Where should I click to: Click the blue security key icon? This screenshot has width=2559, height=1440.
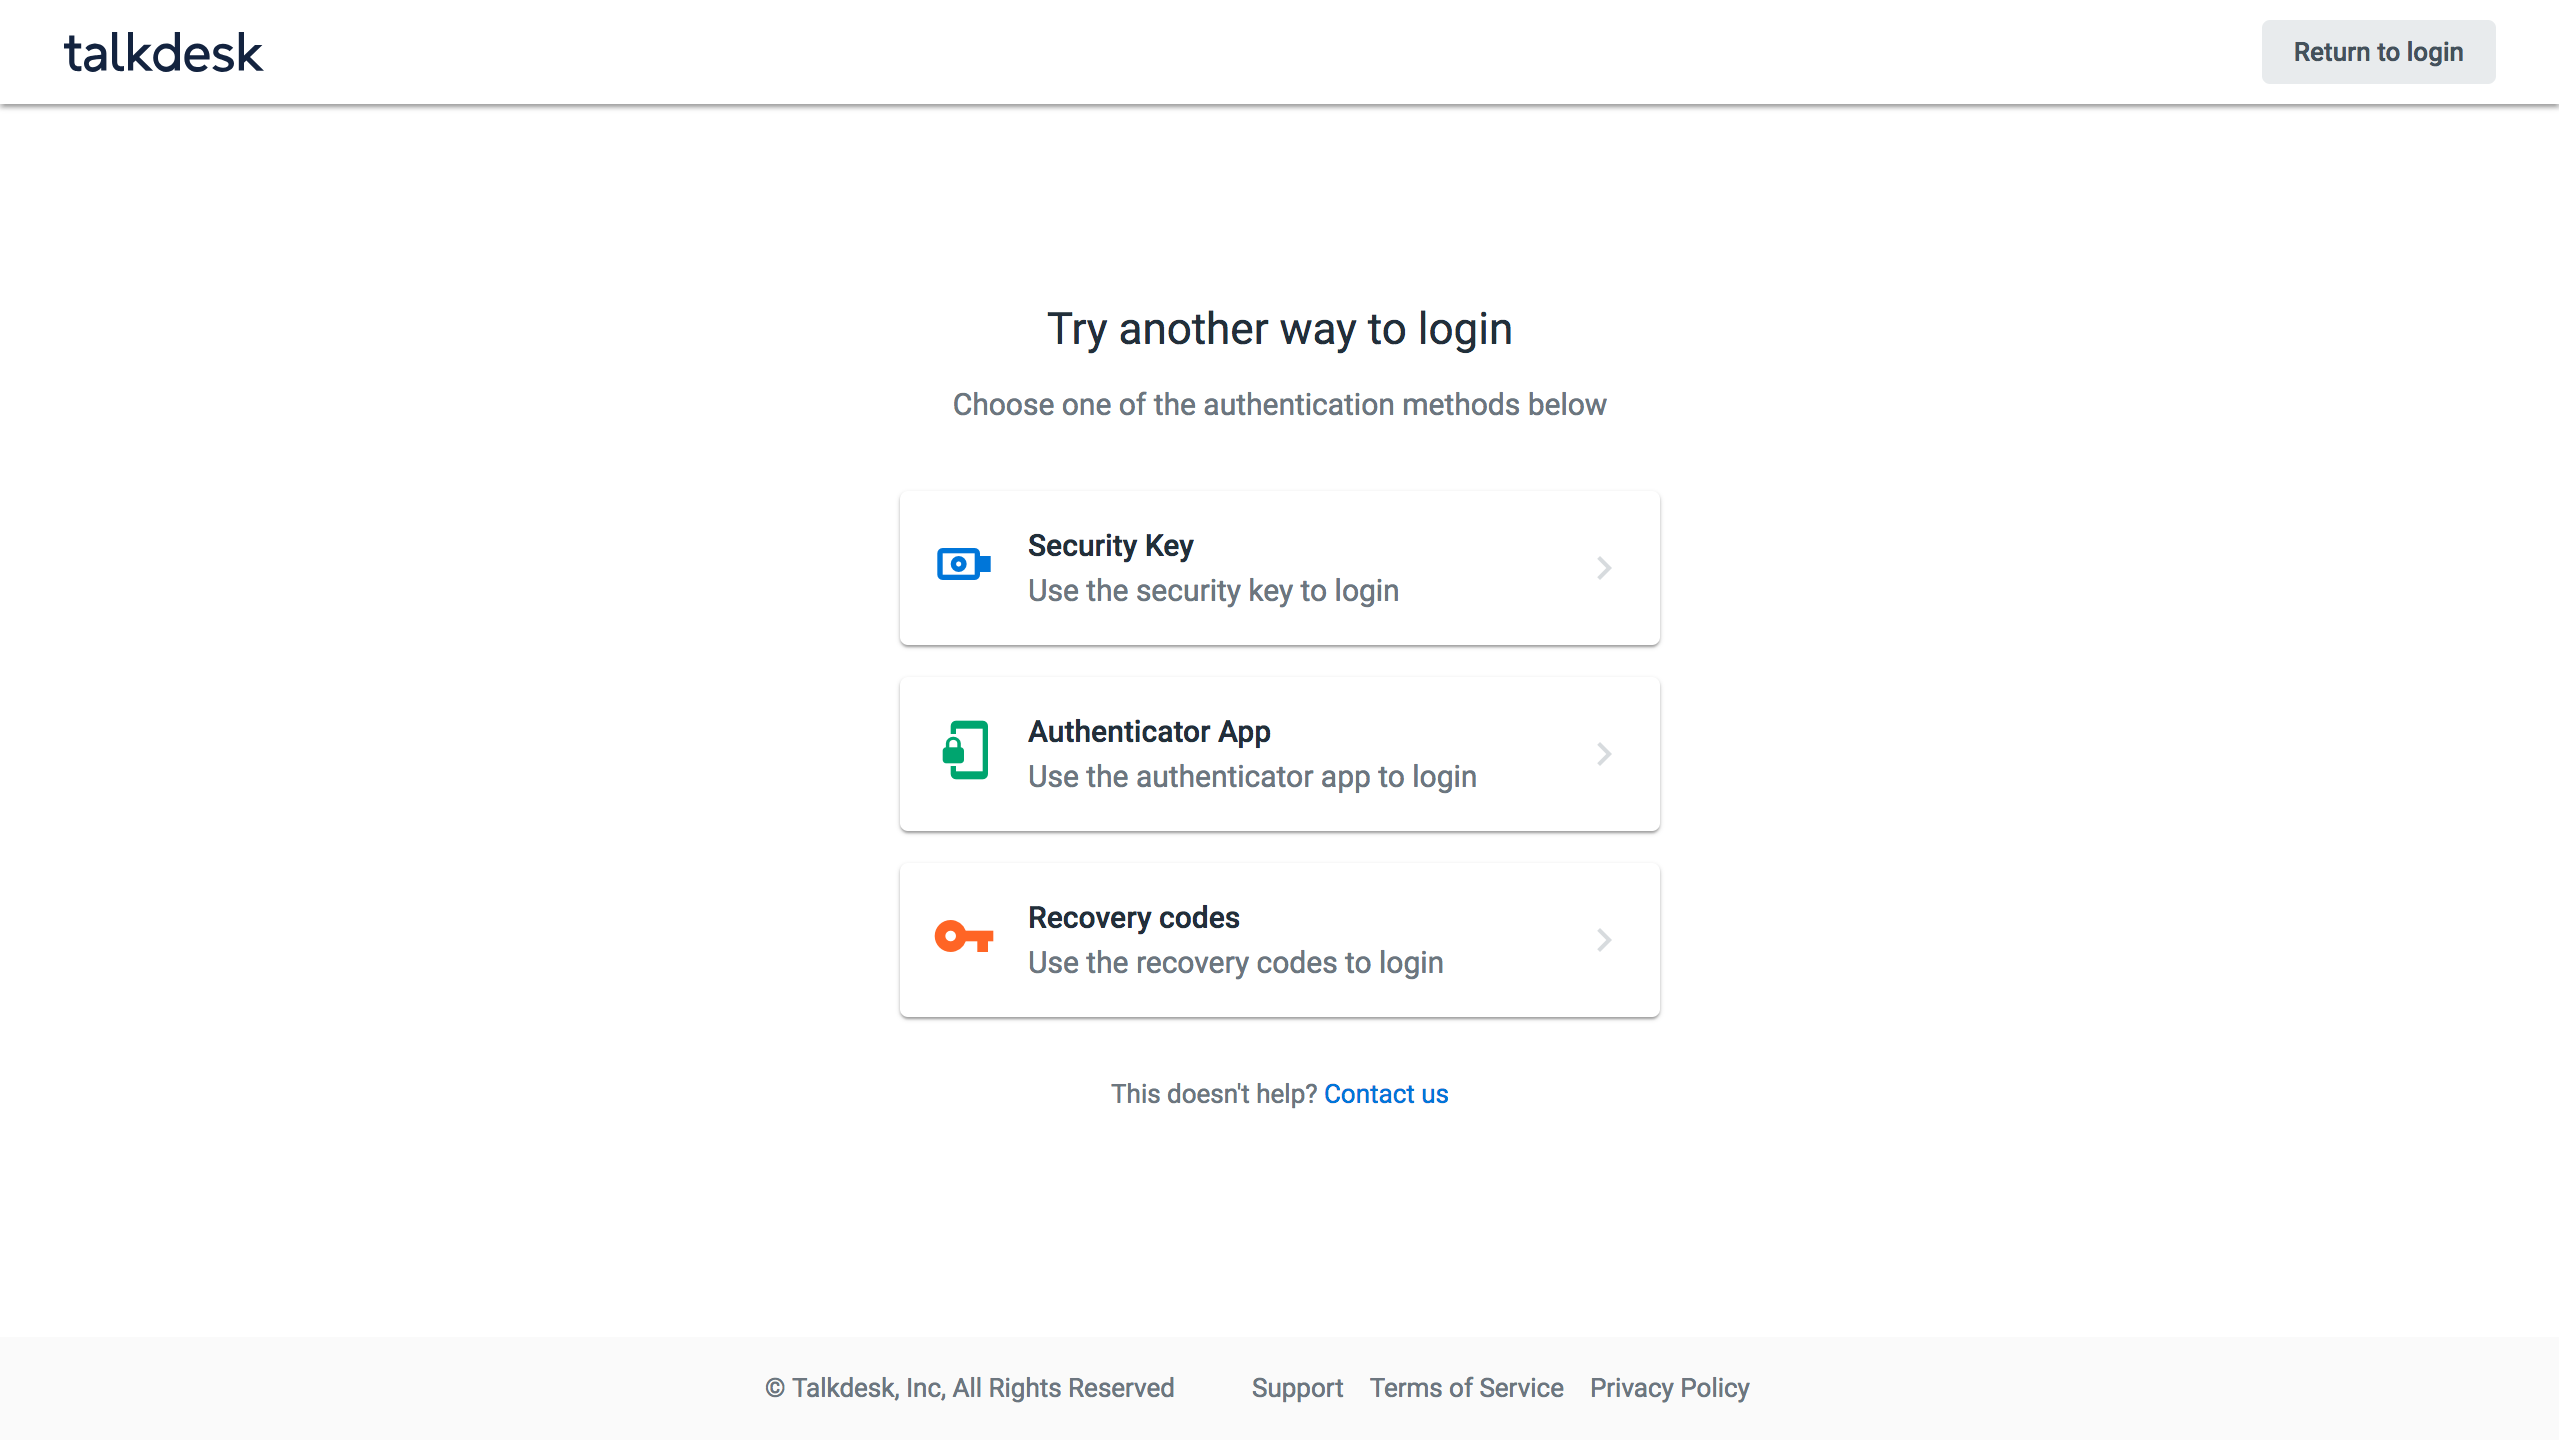click(x=964, y=564)
